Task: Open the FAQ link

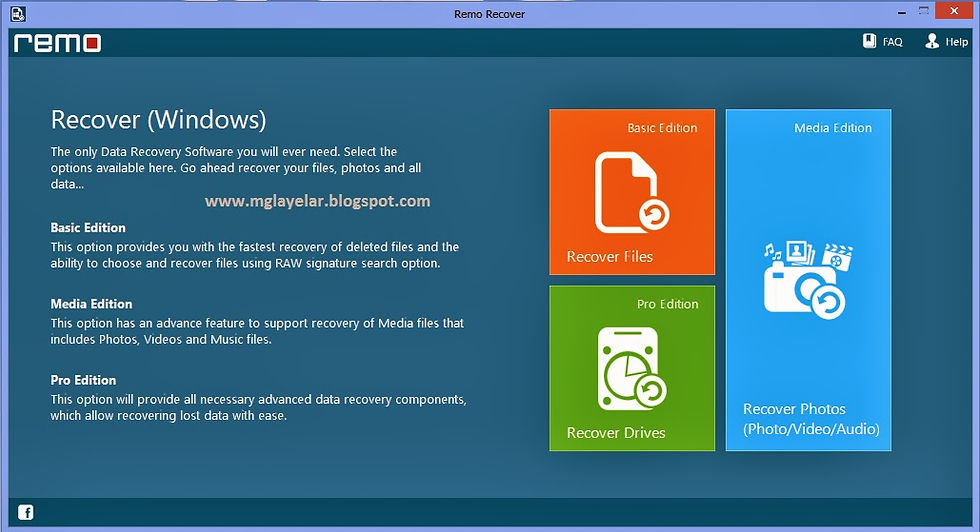Action: pyautogui.click(x=892, y=42)
